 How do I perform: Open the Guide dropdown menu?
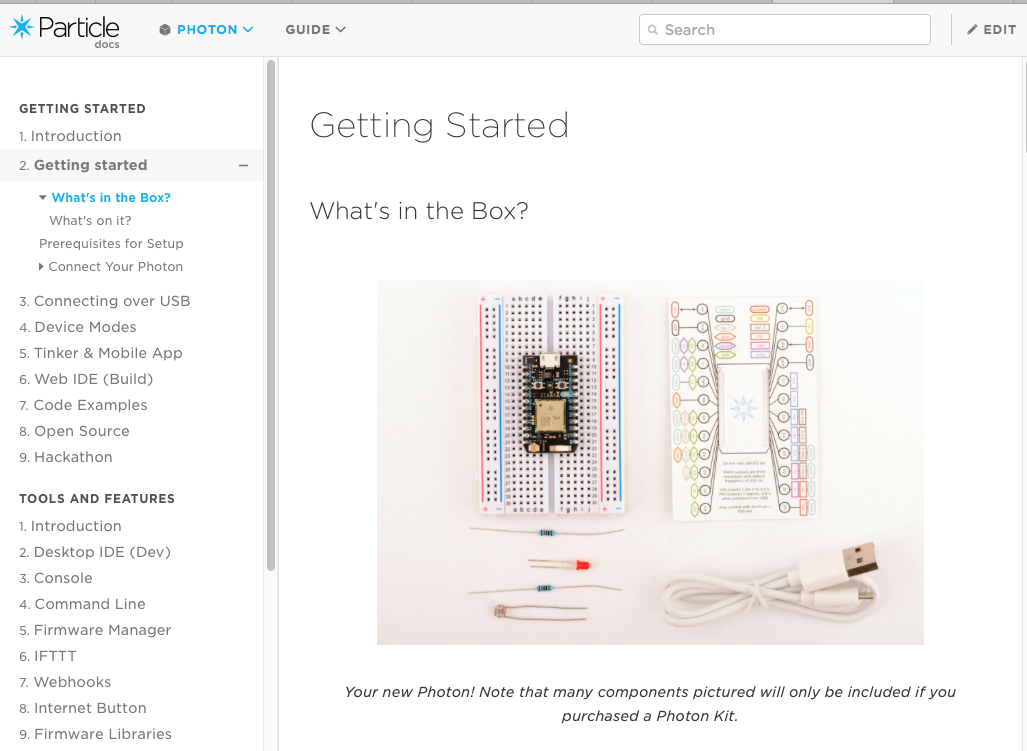(x=315, y=29)
